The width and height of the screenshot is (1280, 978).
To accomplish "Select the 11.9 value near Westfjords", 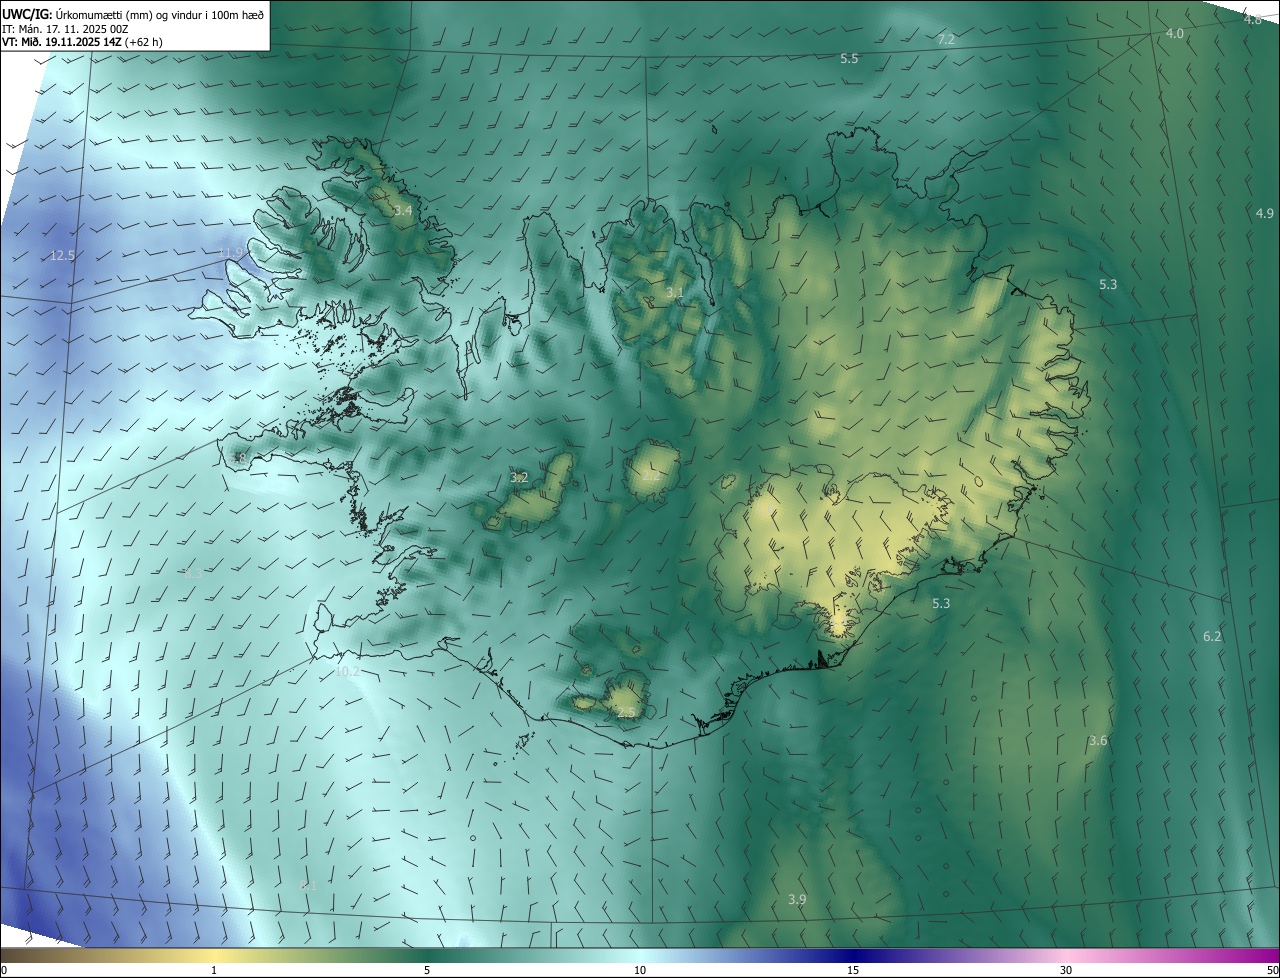I will tap(231, 253).
